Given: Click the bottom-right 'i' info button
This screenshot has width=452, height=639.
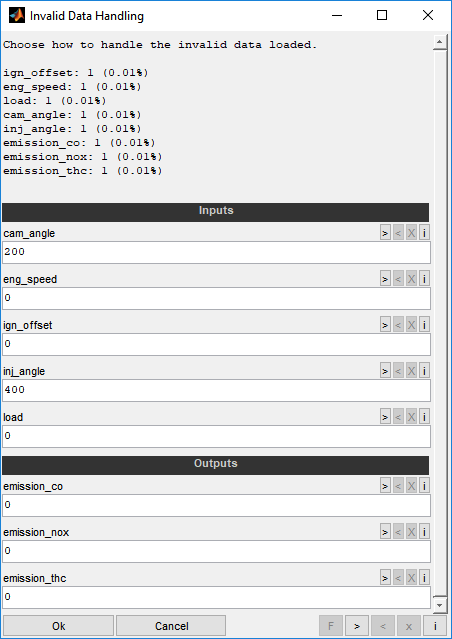Looking at the screenshot, I should [435, 626].
